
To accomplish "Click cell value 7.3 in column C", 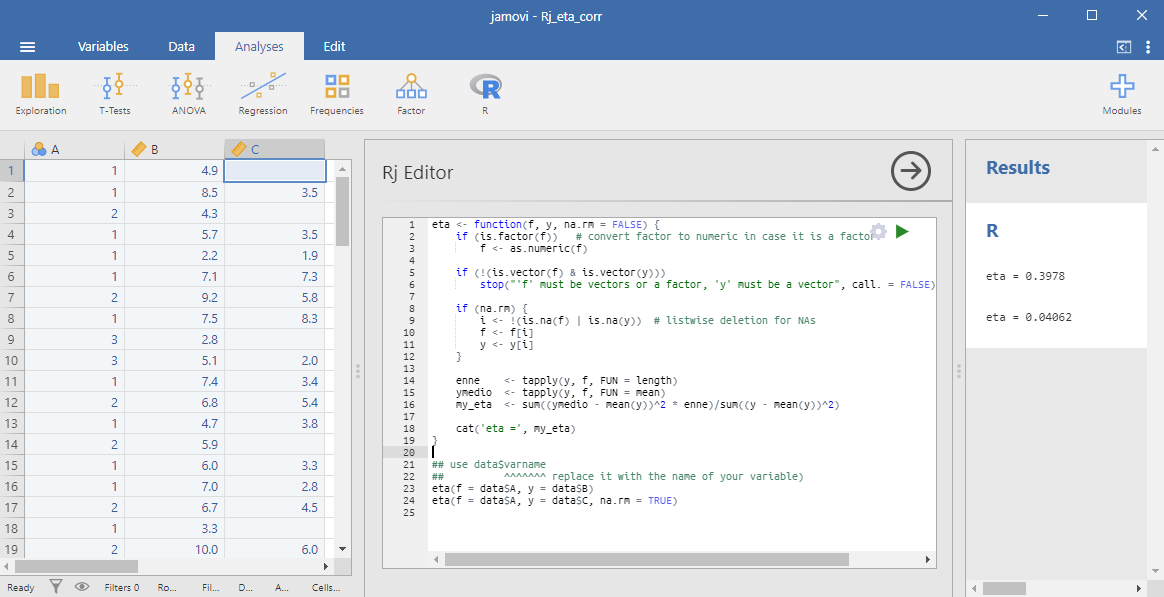I will (274, 276).
